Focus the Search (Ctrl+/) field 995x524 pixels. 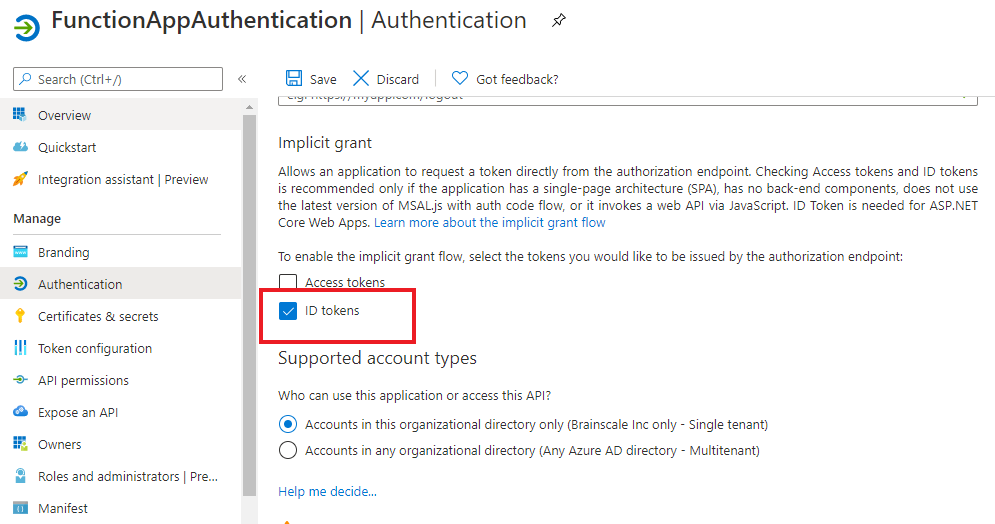[x=118, y=79]
